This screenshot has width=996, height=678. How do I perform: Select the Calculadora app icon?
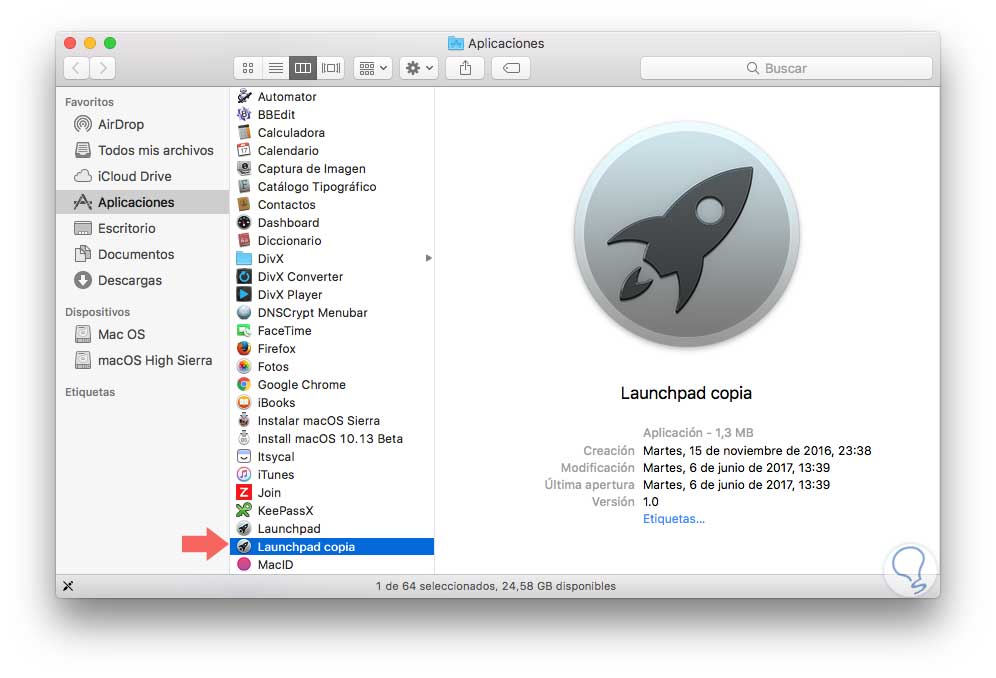point(244,133)
